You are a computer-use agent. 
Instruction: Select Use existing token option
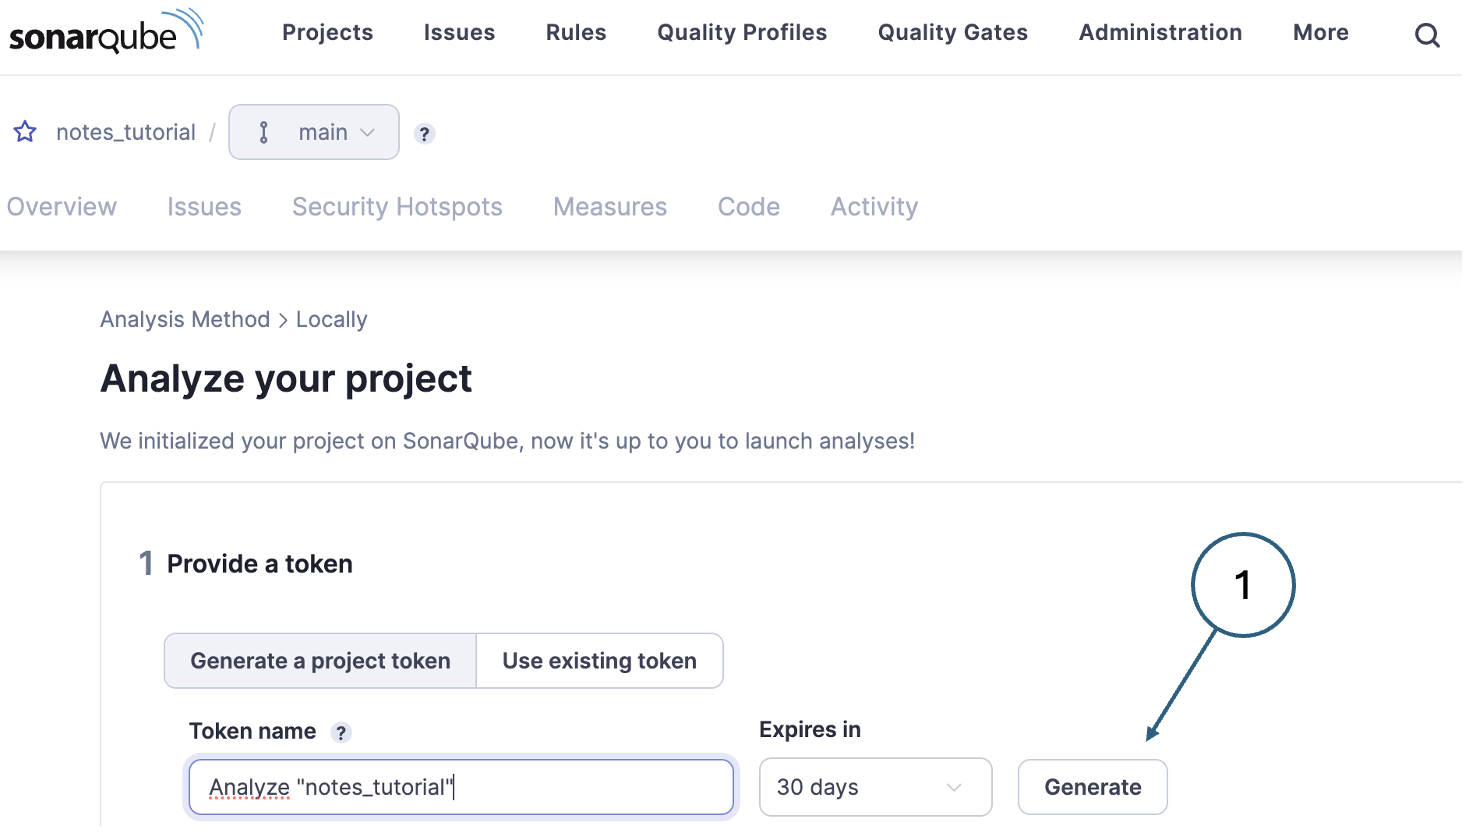tap(599, 661)
